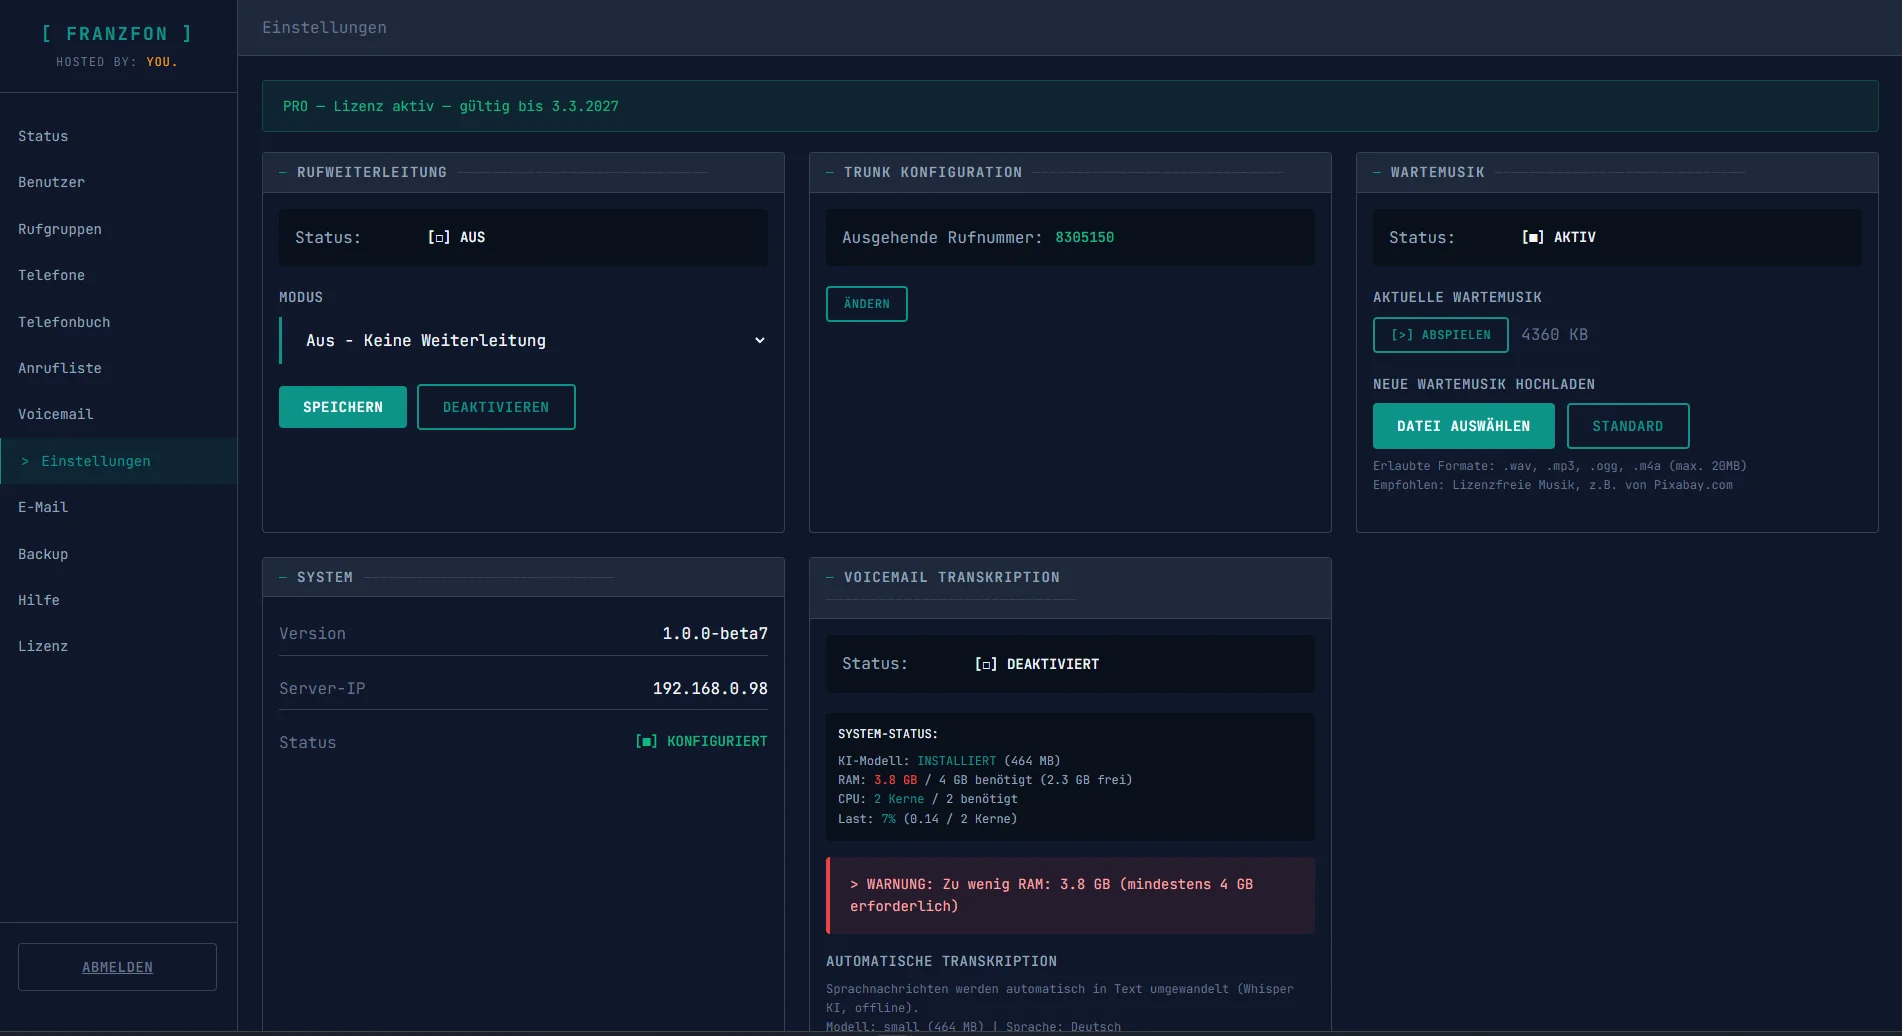
Task: Open the Modus dropdown for call forwarding
Action: click(523, 341)
